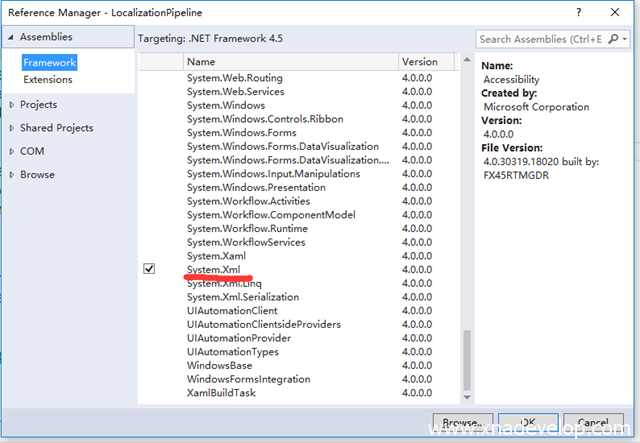Select the Framework category
Image resolution: width=640 pixels, height=443 pixels.
coord(50,62)
